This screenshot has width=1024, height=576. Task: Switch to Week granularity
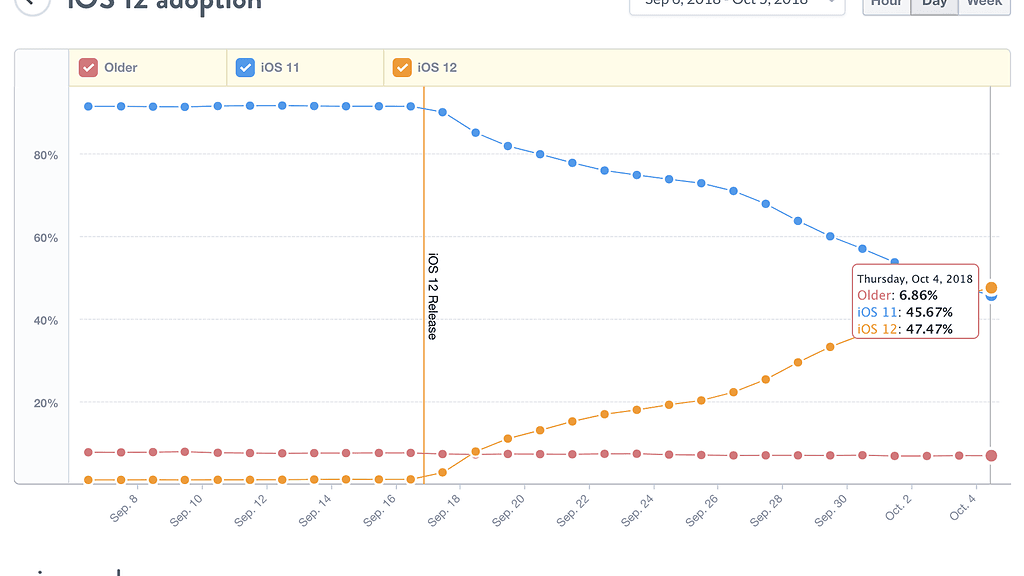pyautogui.click(x=984, y=4)
